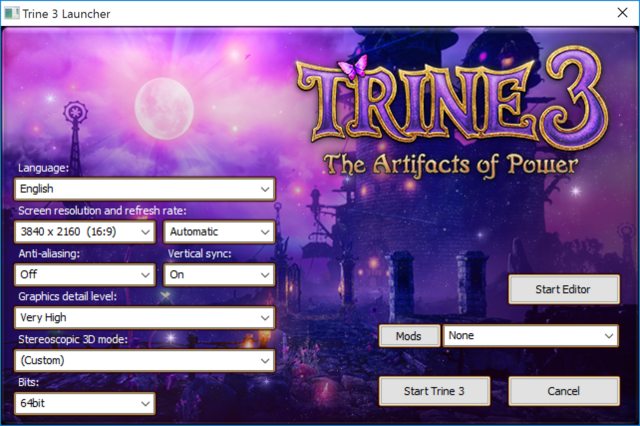The height and width of the screenshot is (426, 640).
Task: Click the Language: label
Action: pyautogui.click(x=44, y=168)
